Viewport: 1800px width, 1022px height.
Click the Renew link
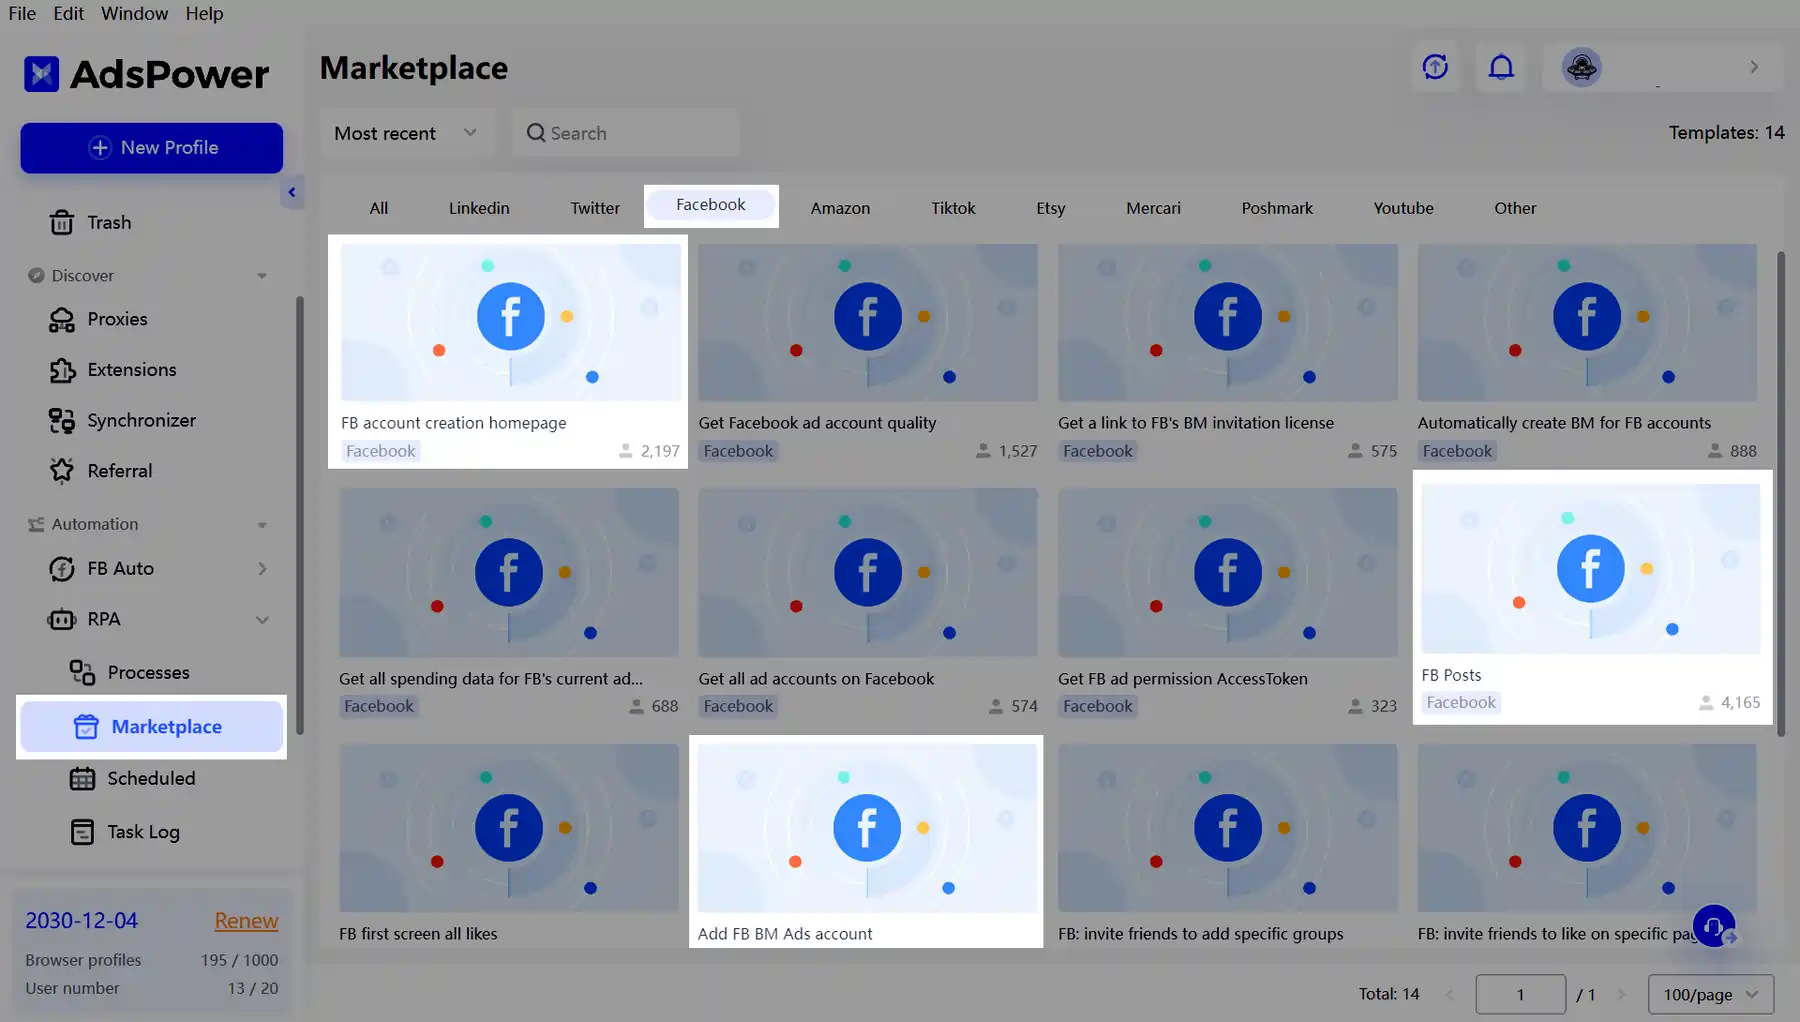[246, 921]
